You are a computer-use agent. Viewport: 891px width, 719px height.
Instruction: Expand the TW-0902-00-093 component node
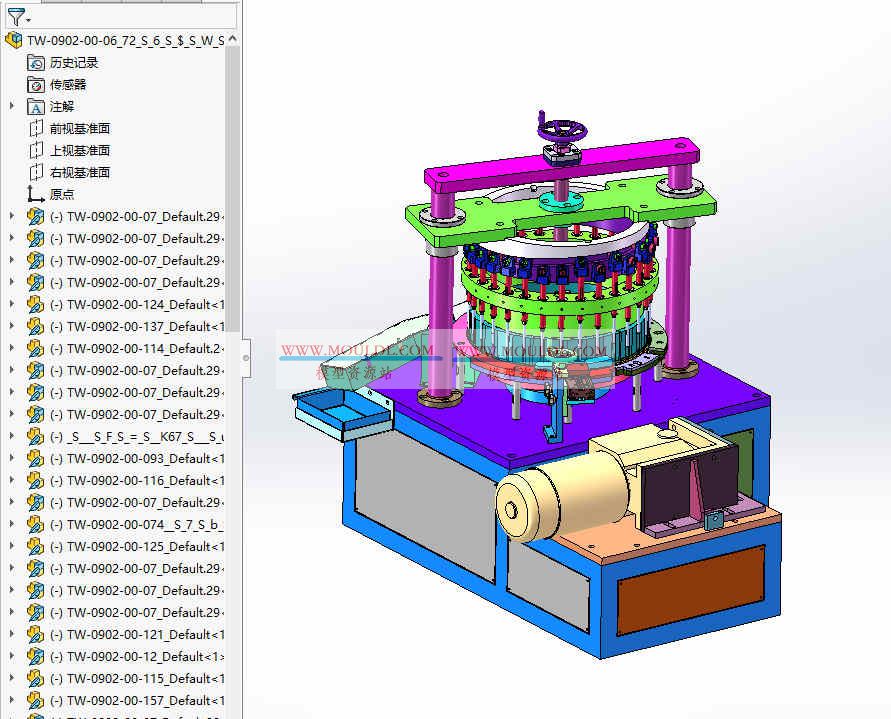coord(10,458)
